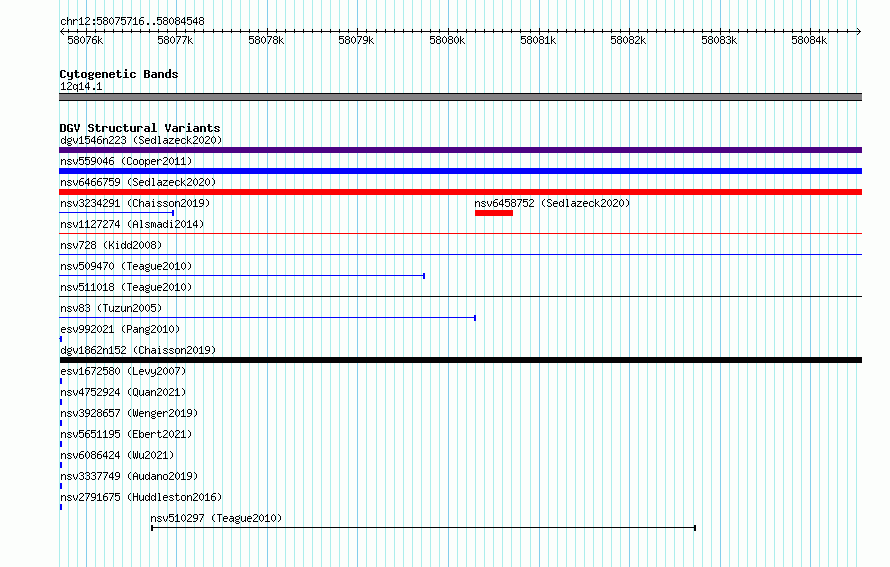890x567 pixels.
Task: Select the short blue nsv3234291 feature line
Action: (116, 213)
